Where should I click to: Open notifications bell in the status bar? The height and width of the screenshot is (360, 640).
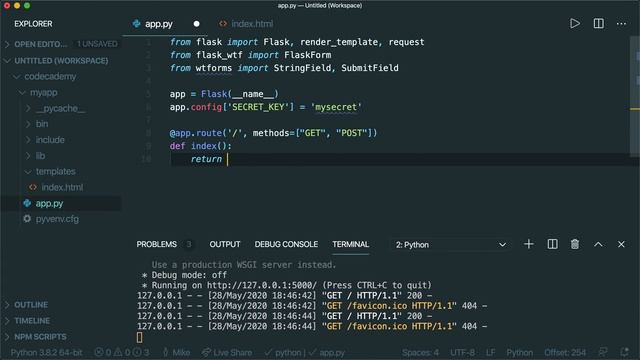coord(624,352)
